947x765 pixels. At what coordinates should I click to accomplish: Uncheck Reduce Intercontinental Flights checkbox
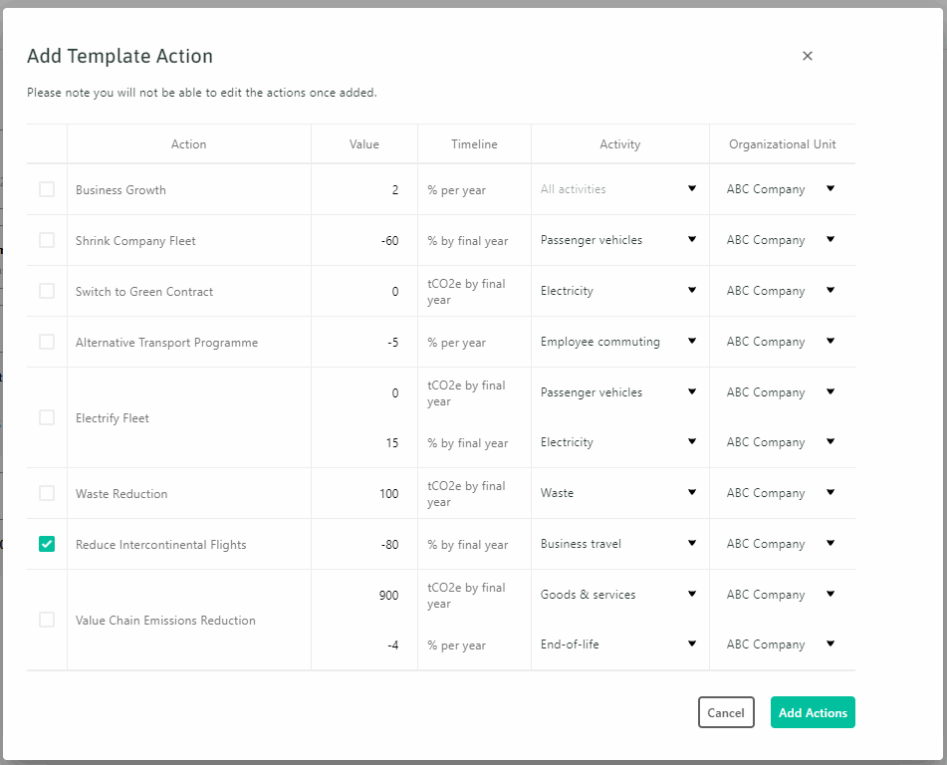coord(47,544)
